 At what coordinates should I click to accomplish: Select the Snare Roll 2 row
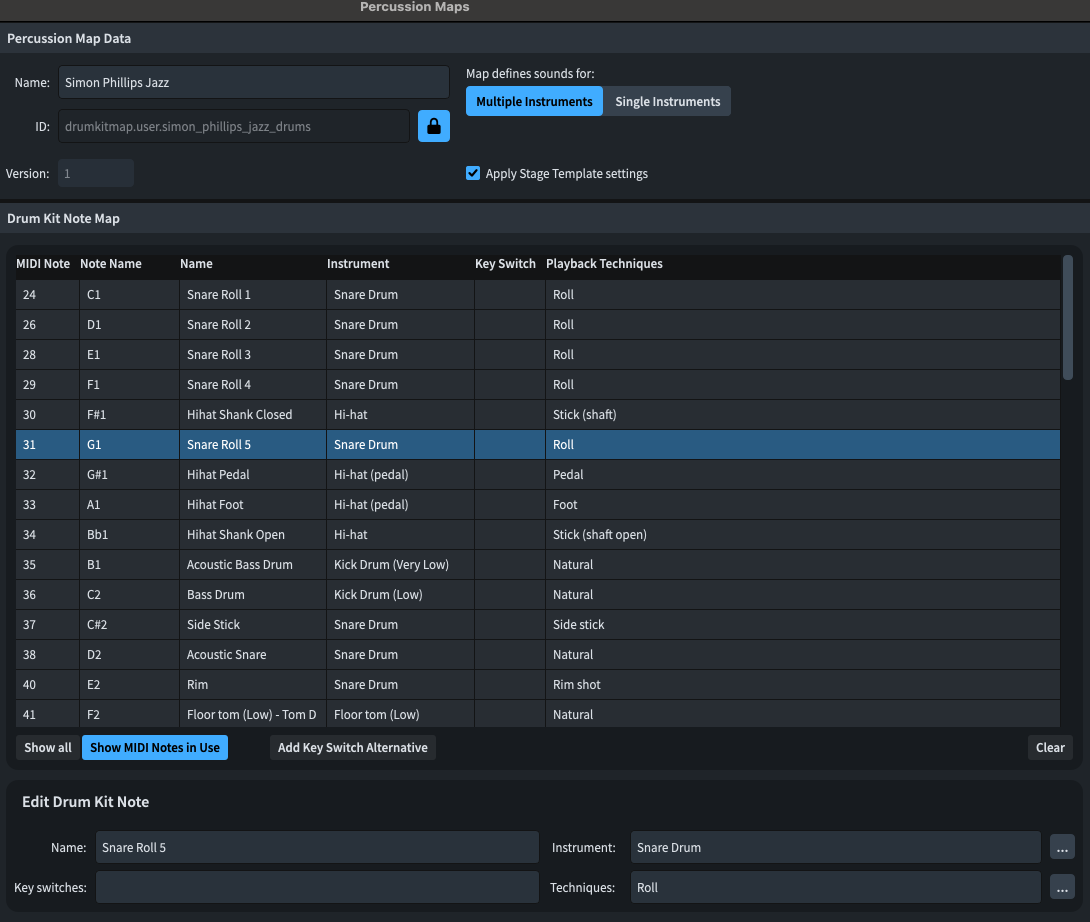pyautogui.click(x=538, y=324)
